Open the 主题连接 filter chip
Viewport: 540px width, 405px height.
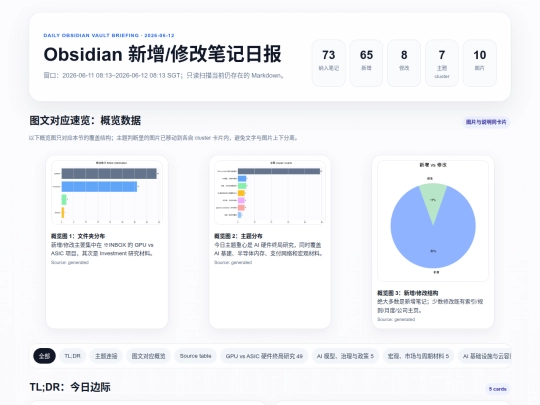click(106, 356)
